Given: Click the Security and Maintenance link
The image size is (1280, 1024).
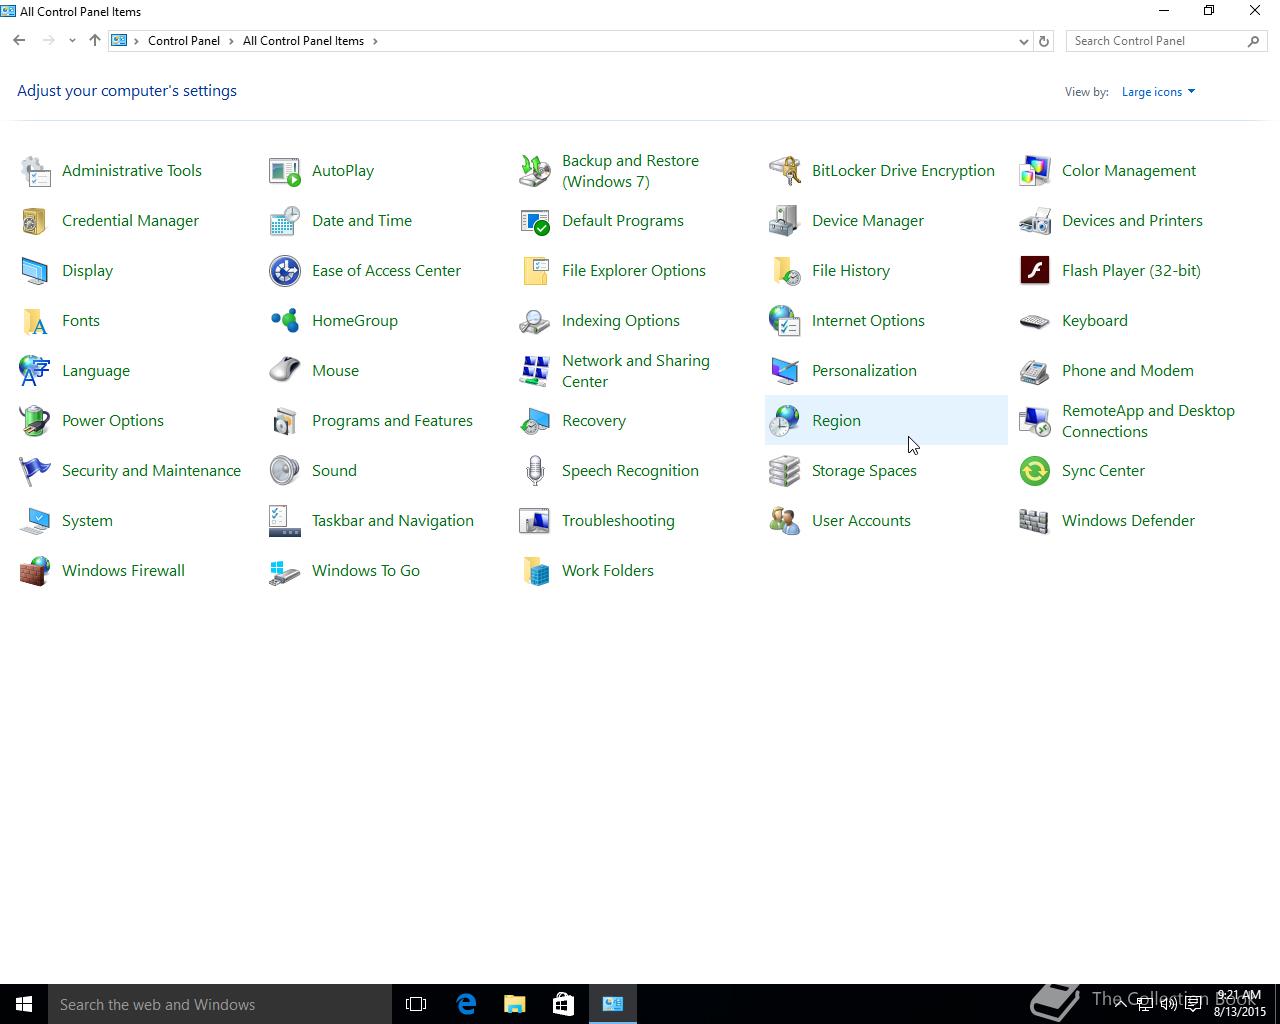Looking at the screenshot, I should (x=151, y=471).
